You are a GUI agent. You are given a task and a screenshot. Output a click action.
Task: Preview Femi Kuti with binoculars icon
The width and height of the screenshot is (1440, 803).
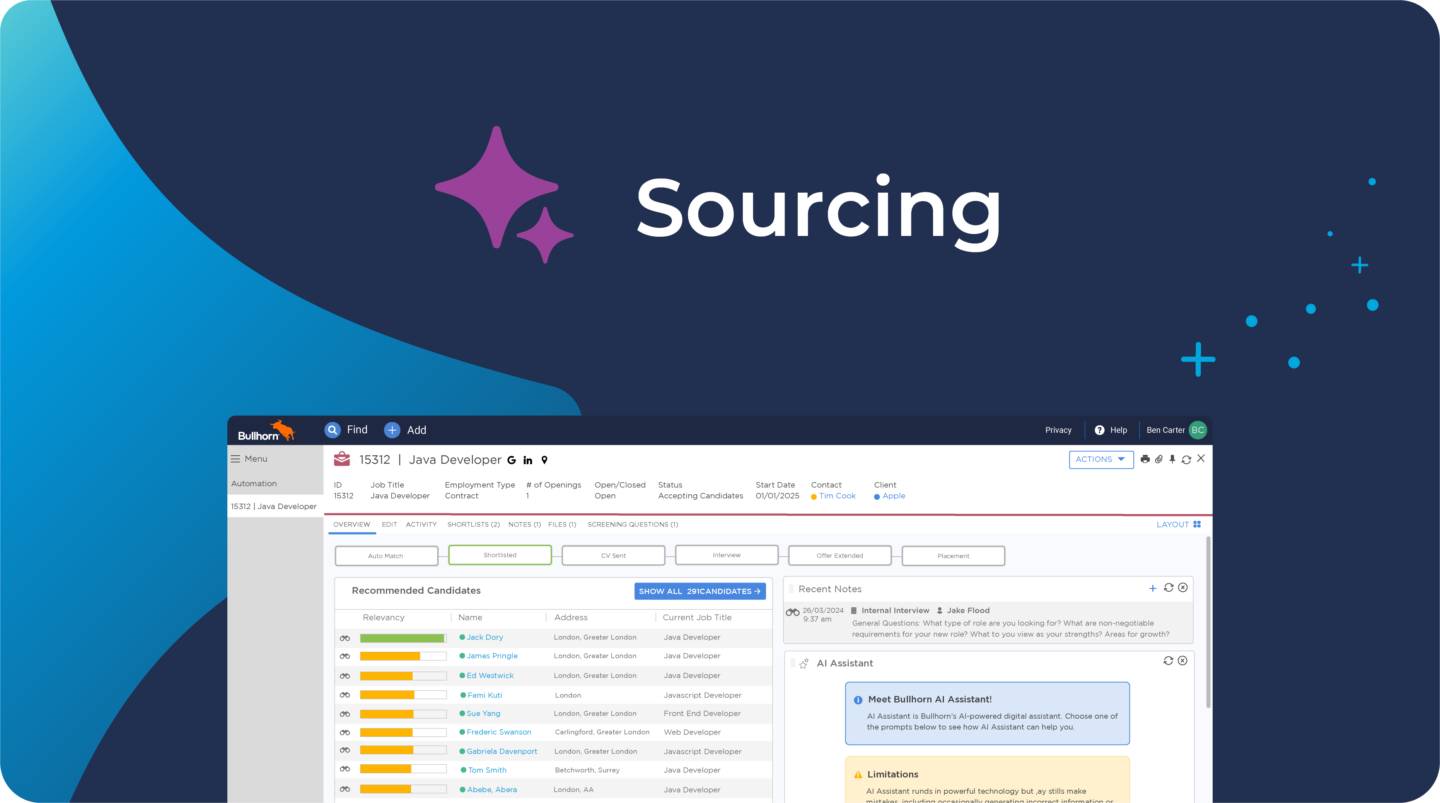pyautogui.click(x=345, y=695)
